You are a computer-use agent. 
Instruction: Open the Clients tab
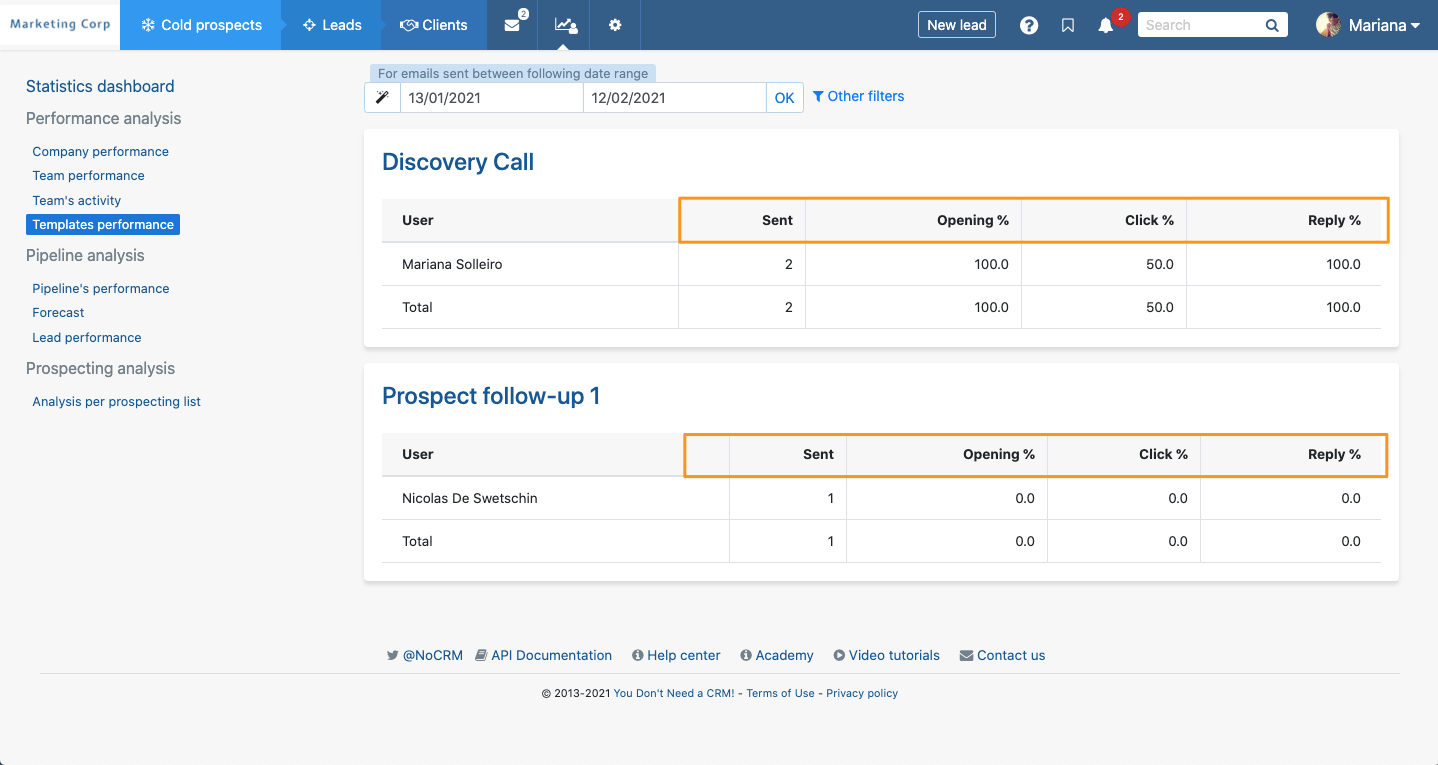point(434,25)
